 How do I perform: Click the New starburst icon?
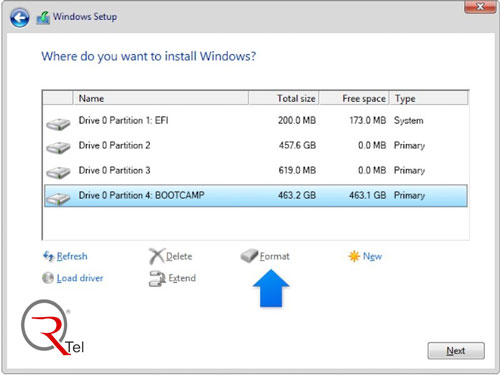pos(354,256)
